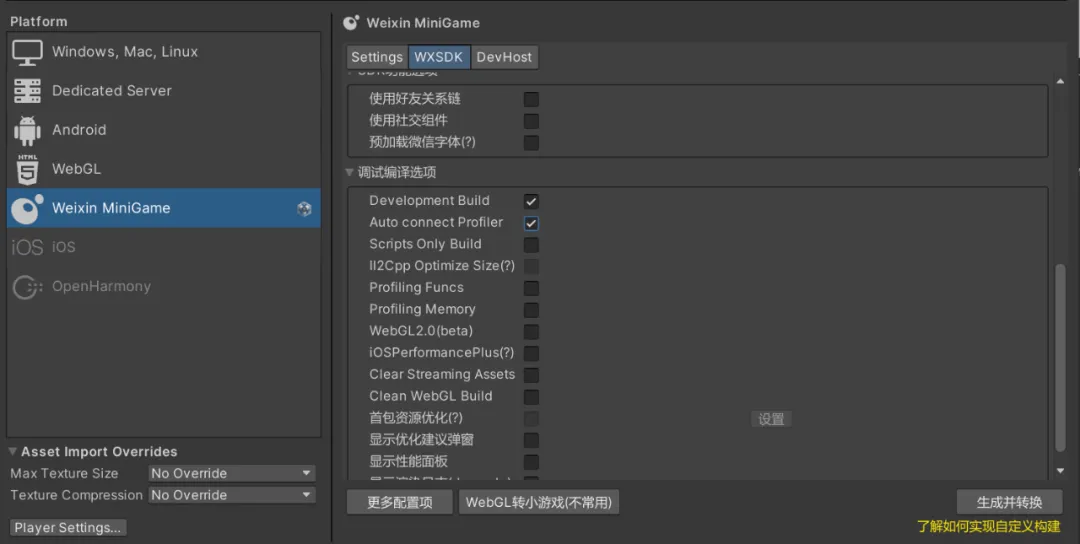Click the Weixin MiniGame header icon
The image size is (1080, 544).
351,23
